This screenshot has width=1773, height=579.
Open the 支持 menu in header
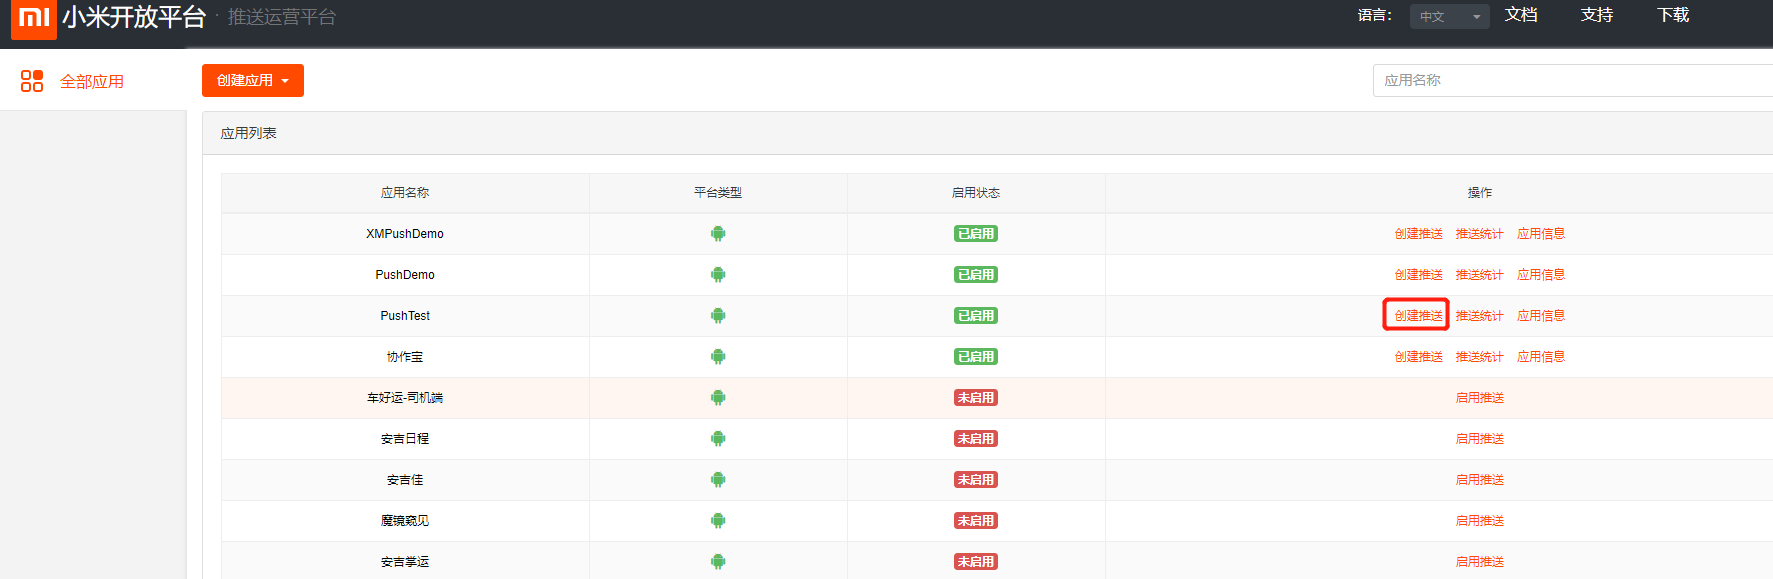coord(1597,15)
